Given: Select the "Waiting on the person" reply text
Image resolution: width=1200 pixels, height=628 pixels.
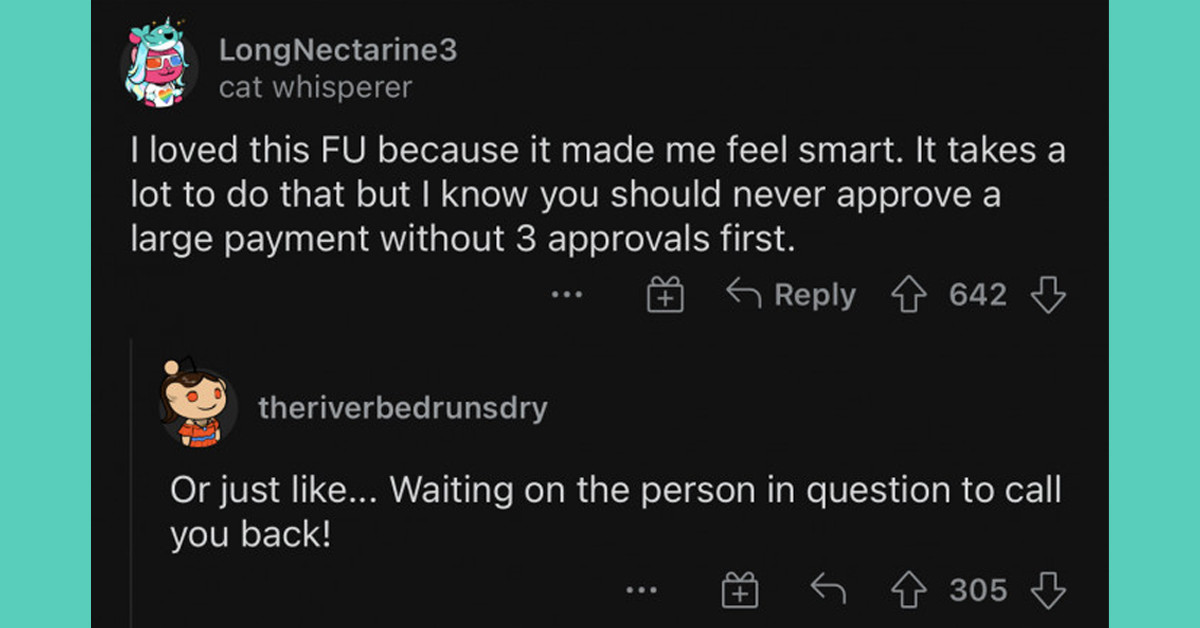Looking at the screenshot, I should pyautogui.click(x=614, y=512).
